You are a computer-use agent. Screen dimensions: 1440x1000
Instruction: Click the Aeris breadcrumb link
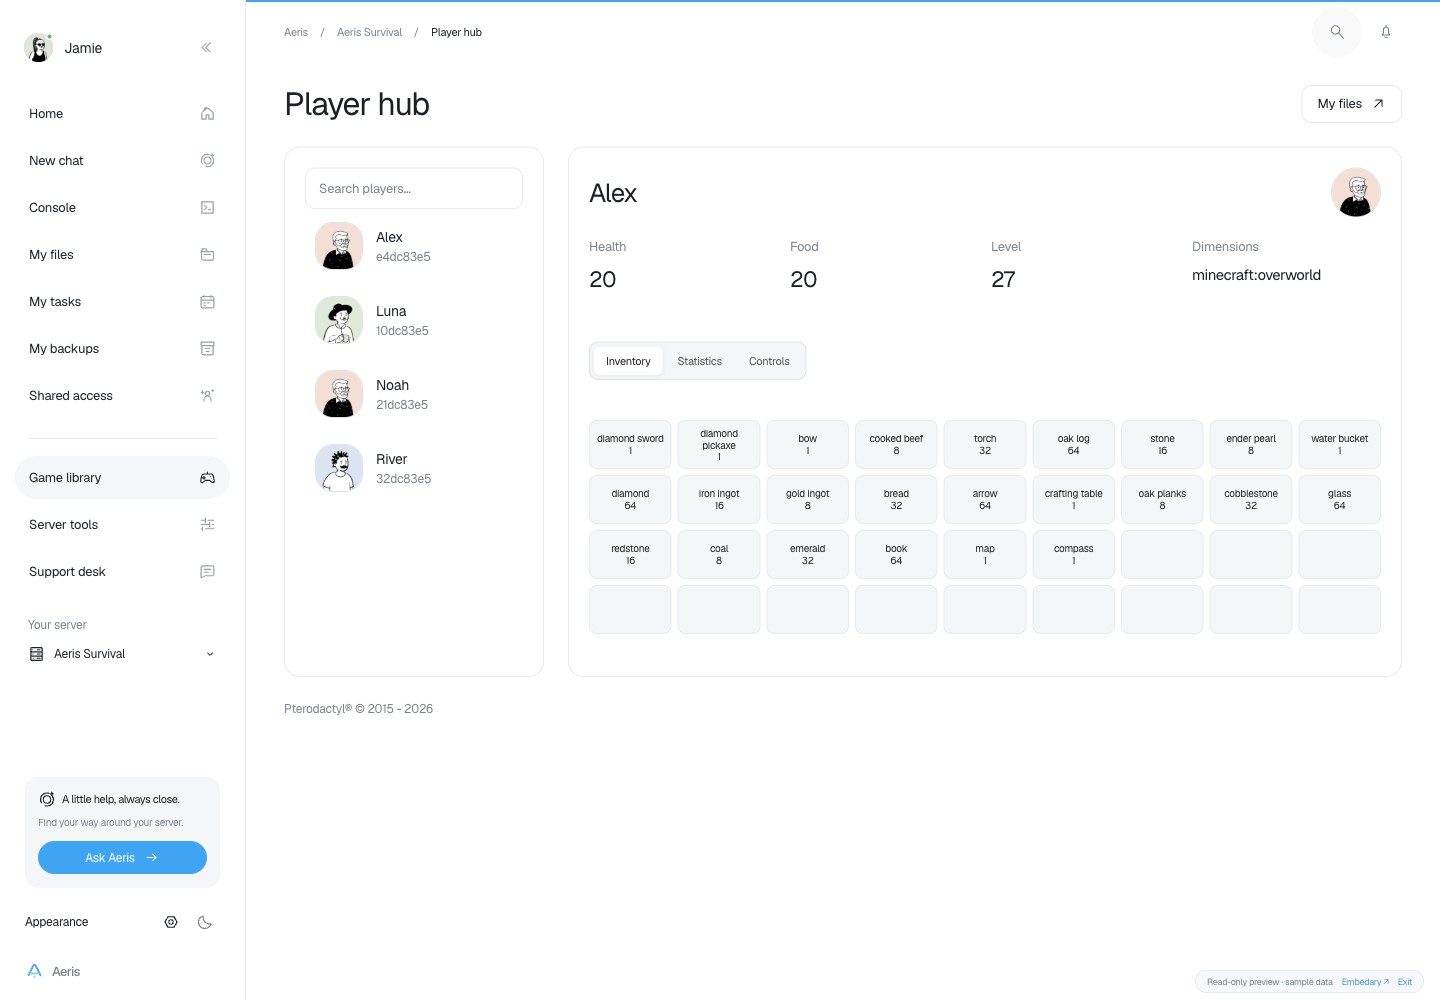coord(296,32)
